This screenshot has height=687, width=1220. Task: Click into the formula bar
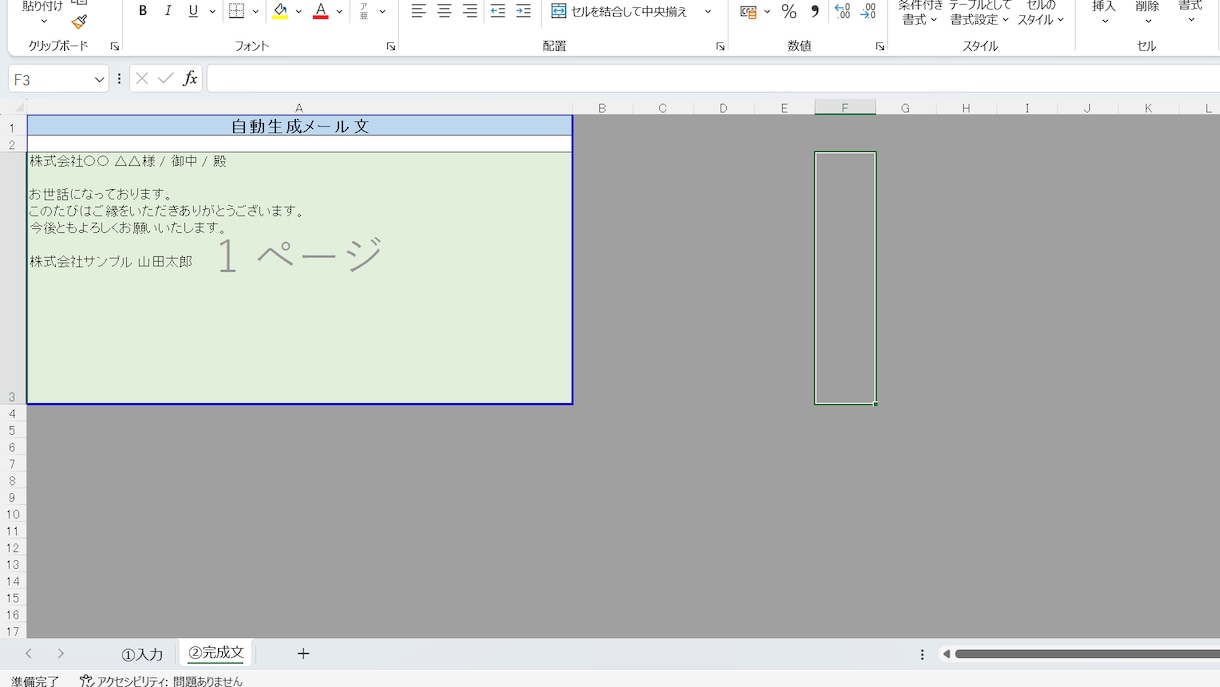(x=713, y=79)
